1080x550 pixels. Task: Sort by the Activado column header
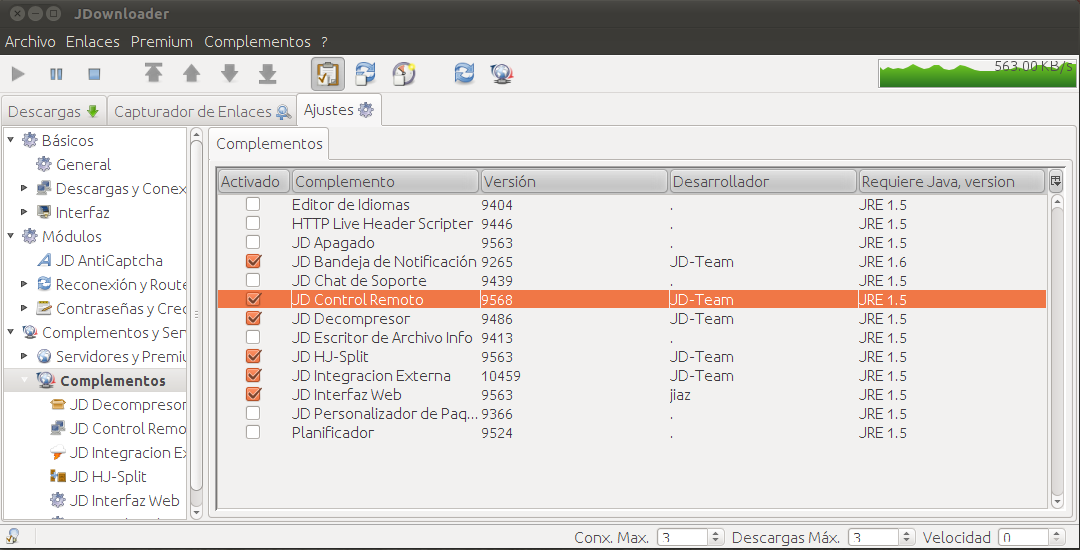coord(254,182)
